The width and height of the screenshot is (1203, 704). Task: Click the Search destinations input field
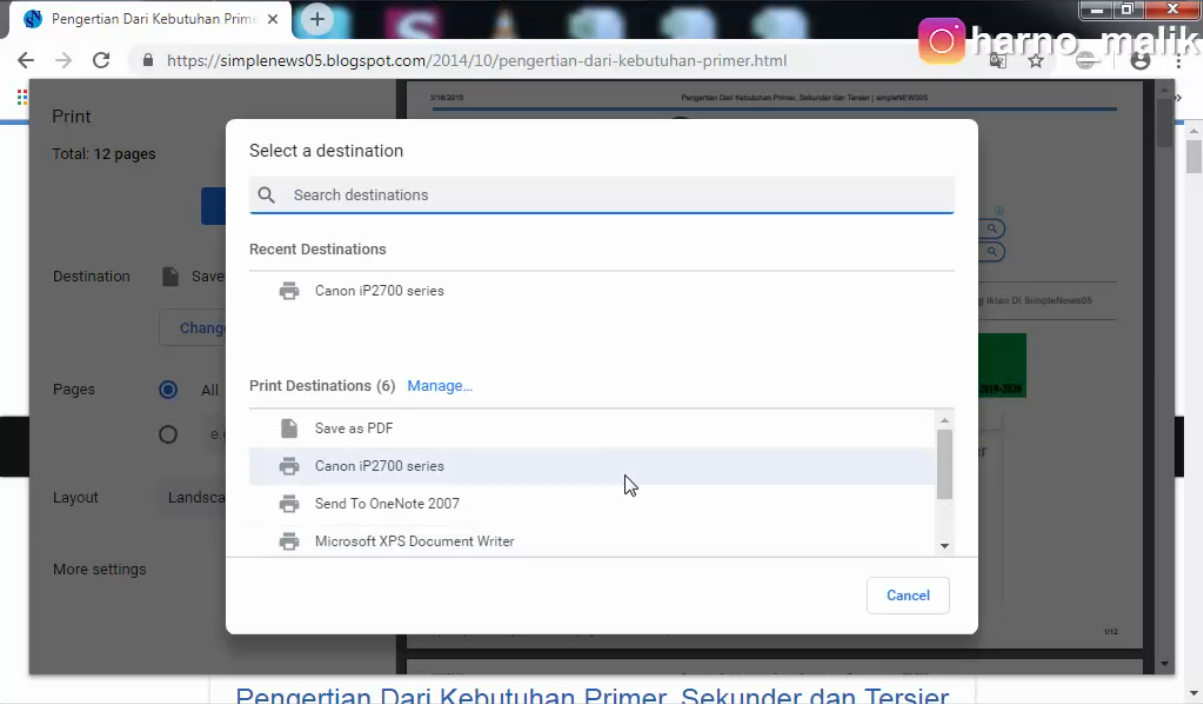click(x=600, y=195)
